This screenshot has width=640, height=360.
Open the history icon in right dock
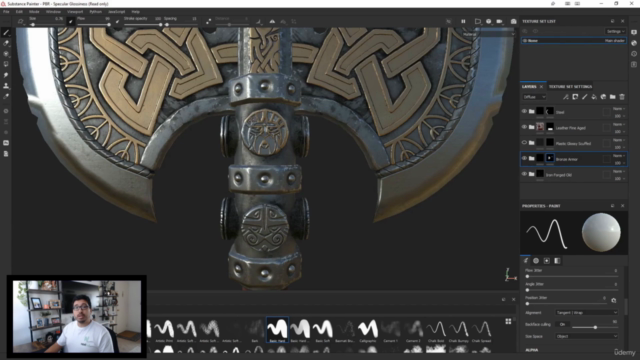click(634, 53)
